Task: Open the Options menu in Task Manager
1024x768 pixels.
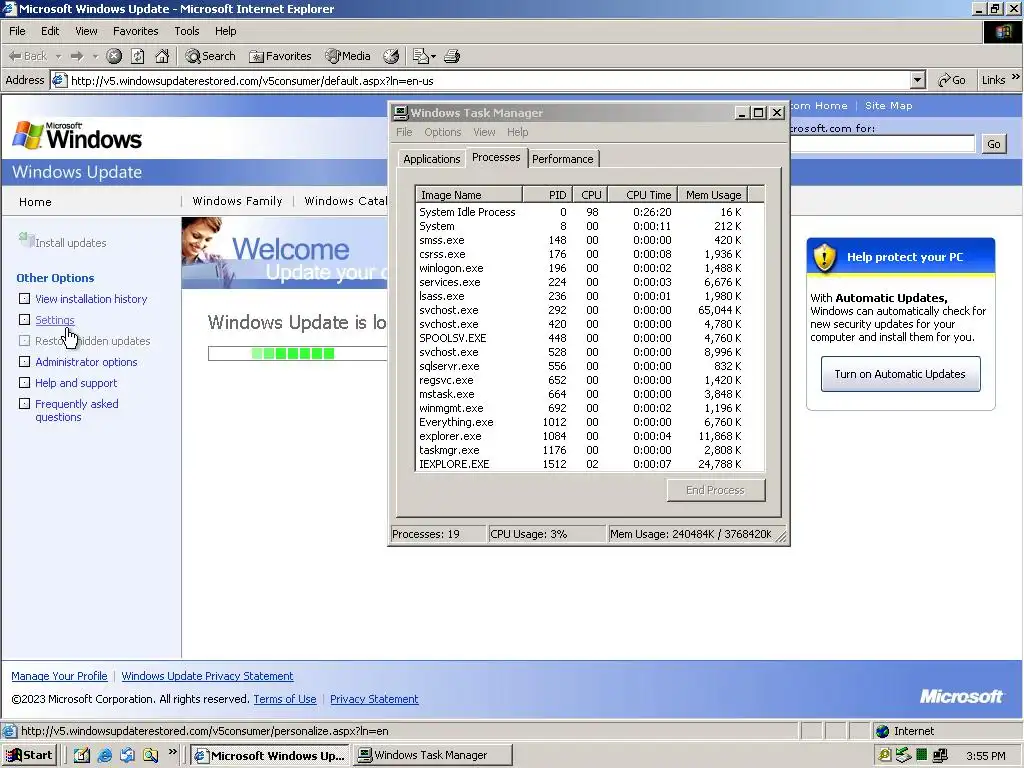Action: pyautogui.click(x=442, y=132)
